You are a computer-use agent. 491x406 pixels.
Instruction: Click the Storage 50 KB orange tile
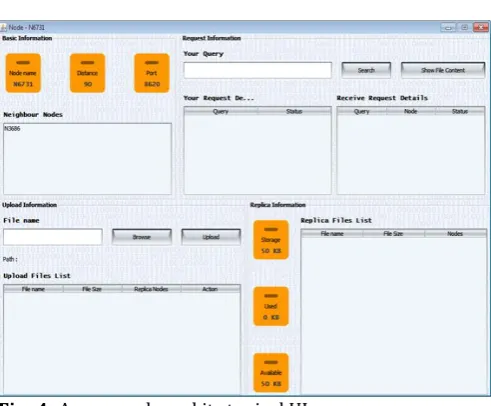pyautogui.click(x=271, y=240)
